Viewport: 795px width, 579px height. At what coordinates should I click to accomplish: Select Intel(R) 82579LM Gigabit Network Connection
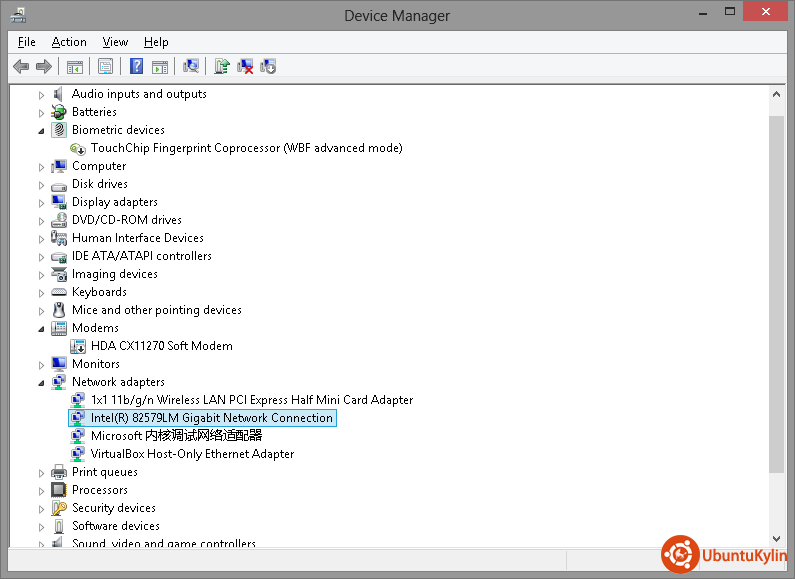pyautogui.click(x=211, y=418)
